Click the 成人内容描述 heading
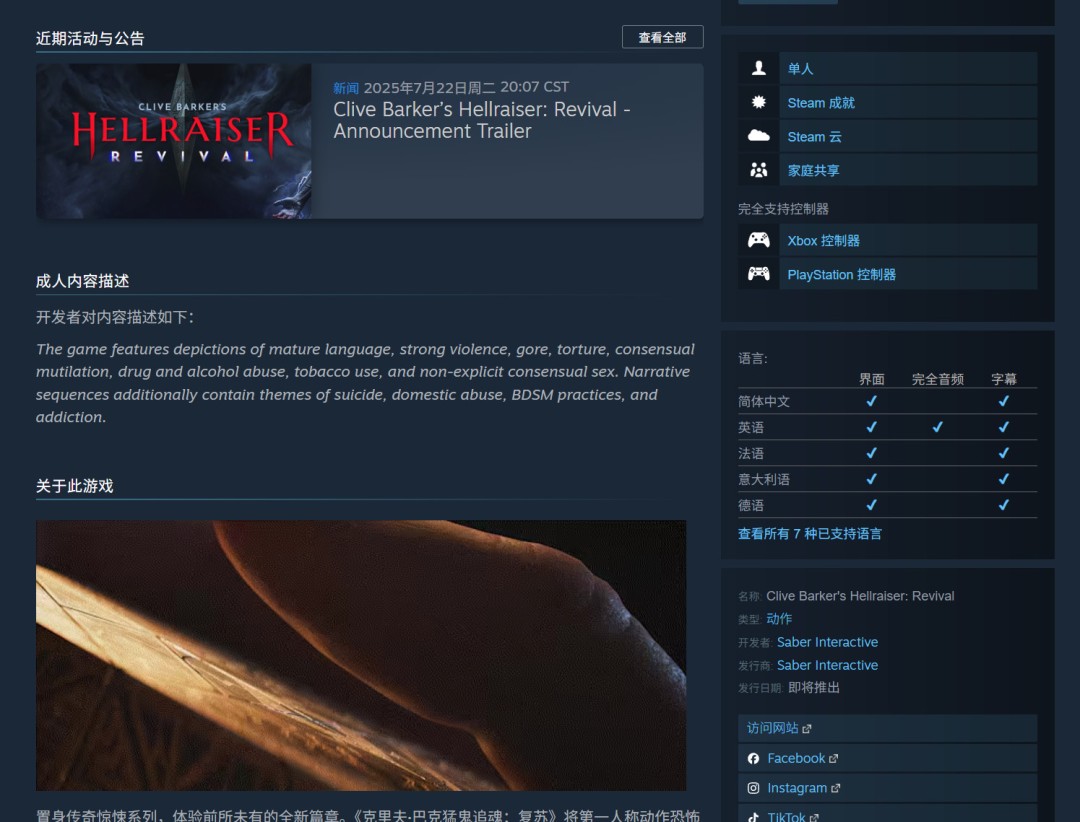Screen dimensions: 1080x822 pos(83,280)
